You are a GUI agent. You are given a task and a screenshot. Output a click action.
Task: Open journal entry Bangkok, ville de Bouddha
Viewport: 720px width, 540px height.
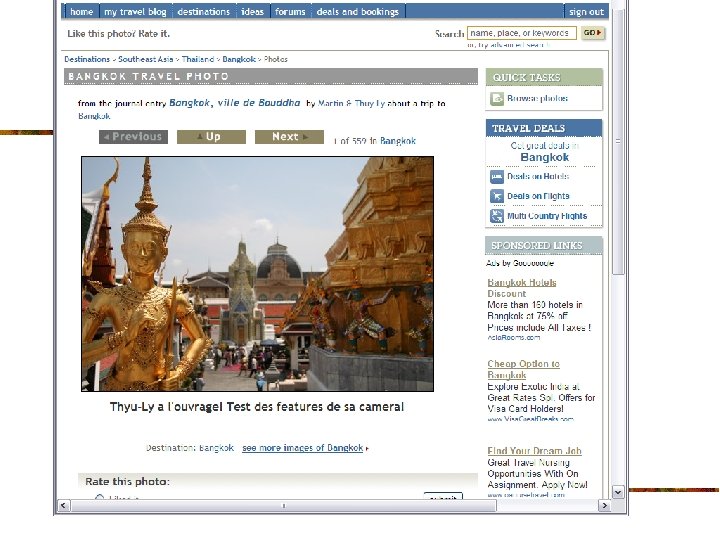(x=235, y=103)
